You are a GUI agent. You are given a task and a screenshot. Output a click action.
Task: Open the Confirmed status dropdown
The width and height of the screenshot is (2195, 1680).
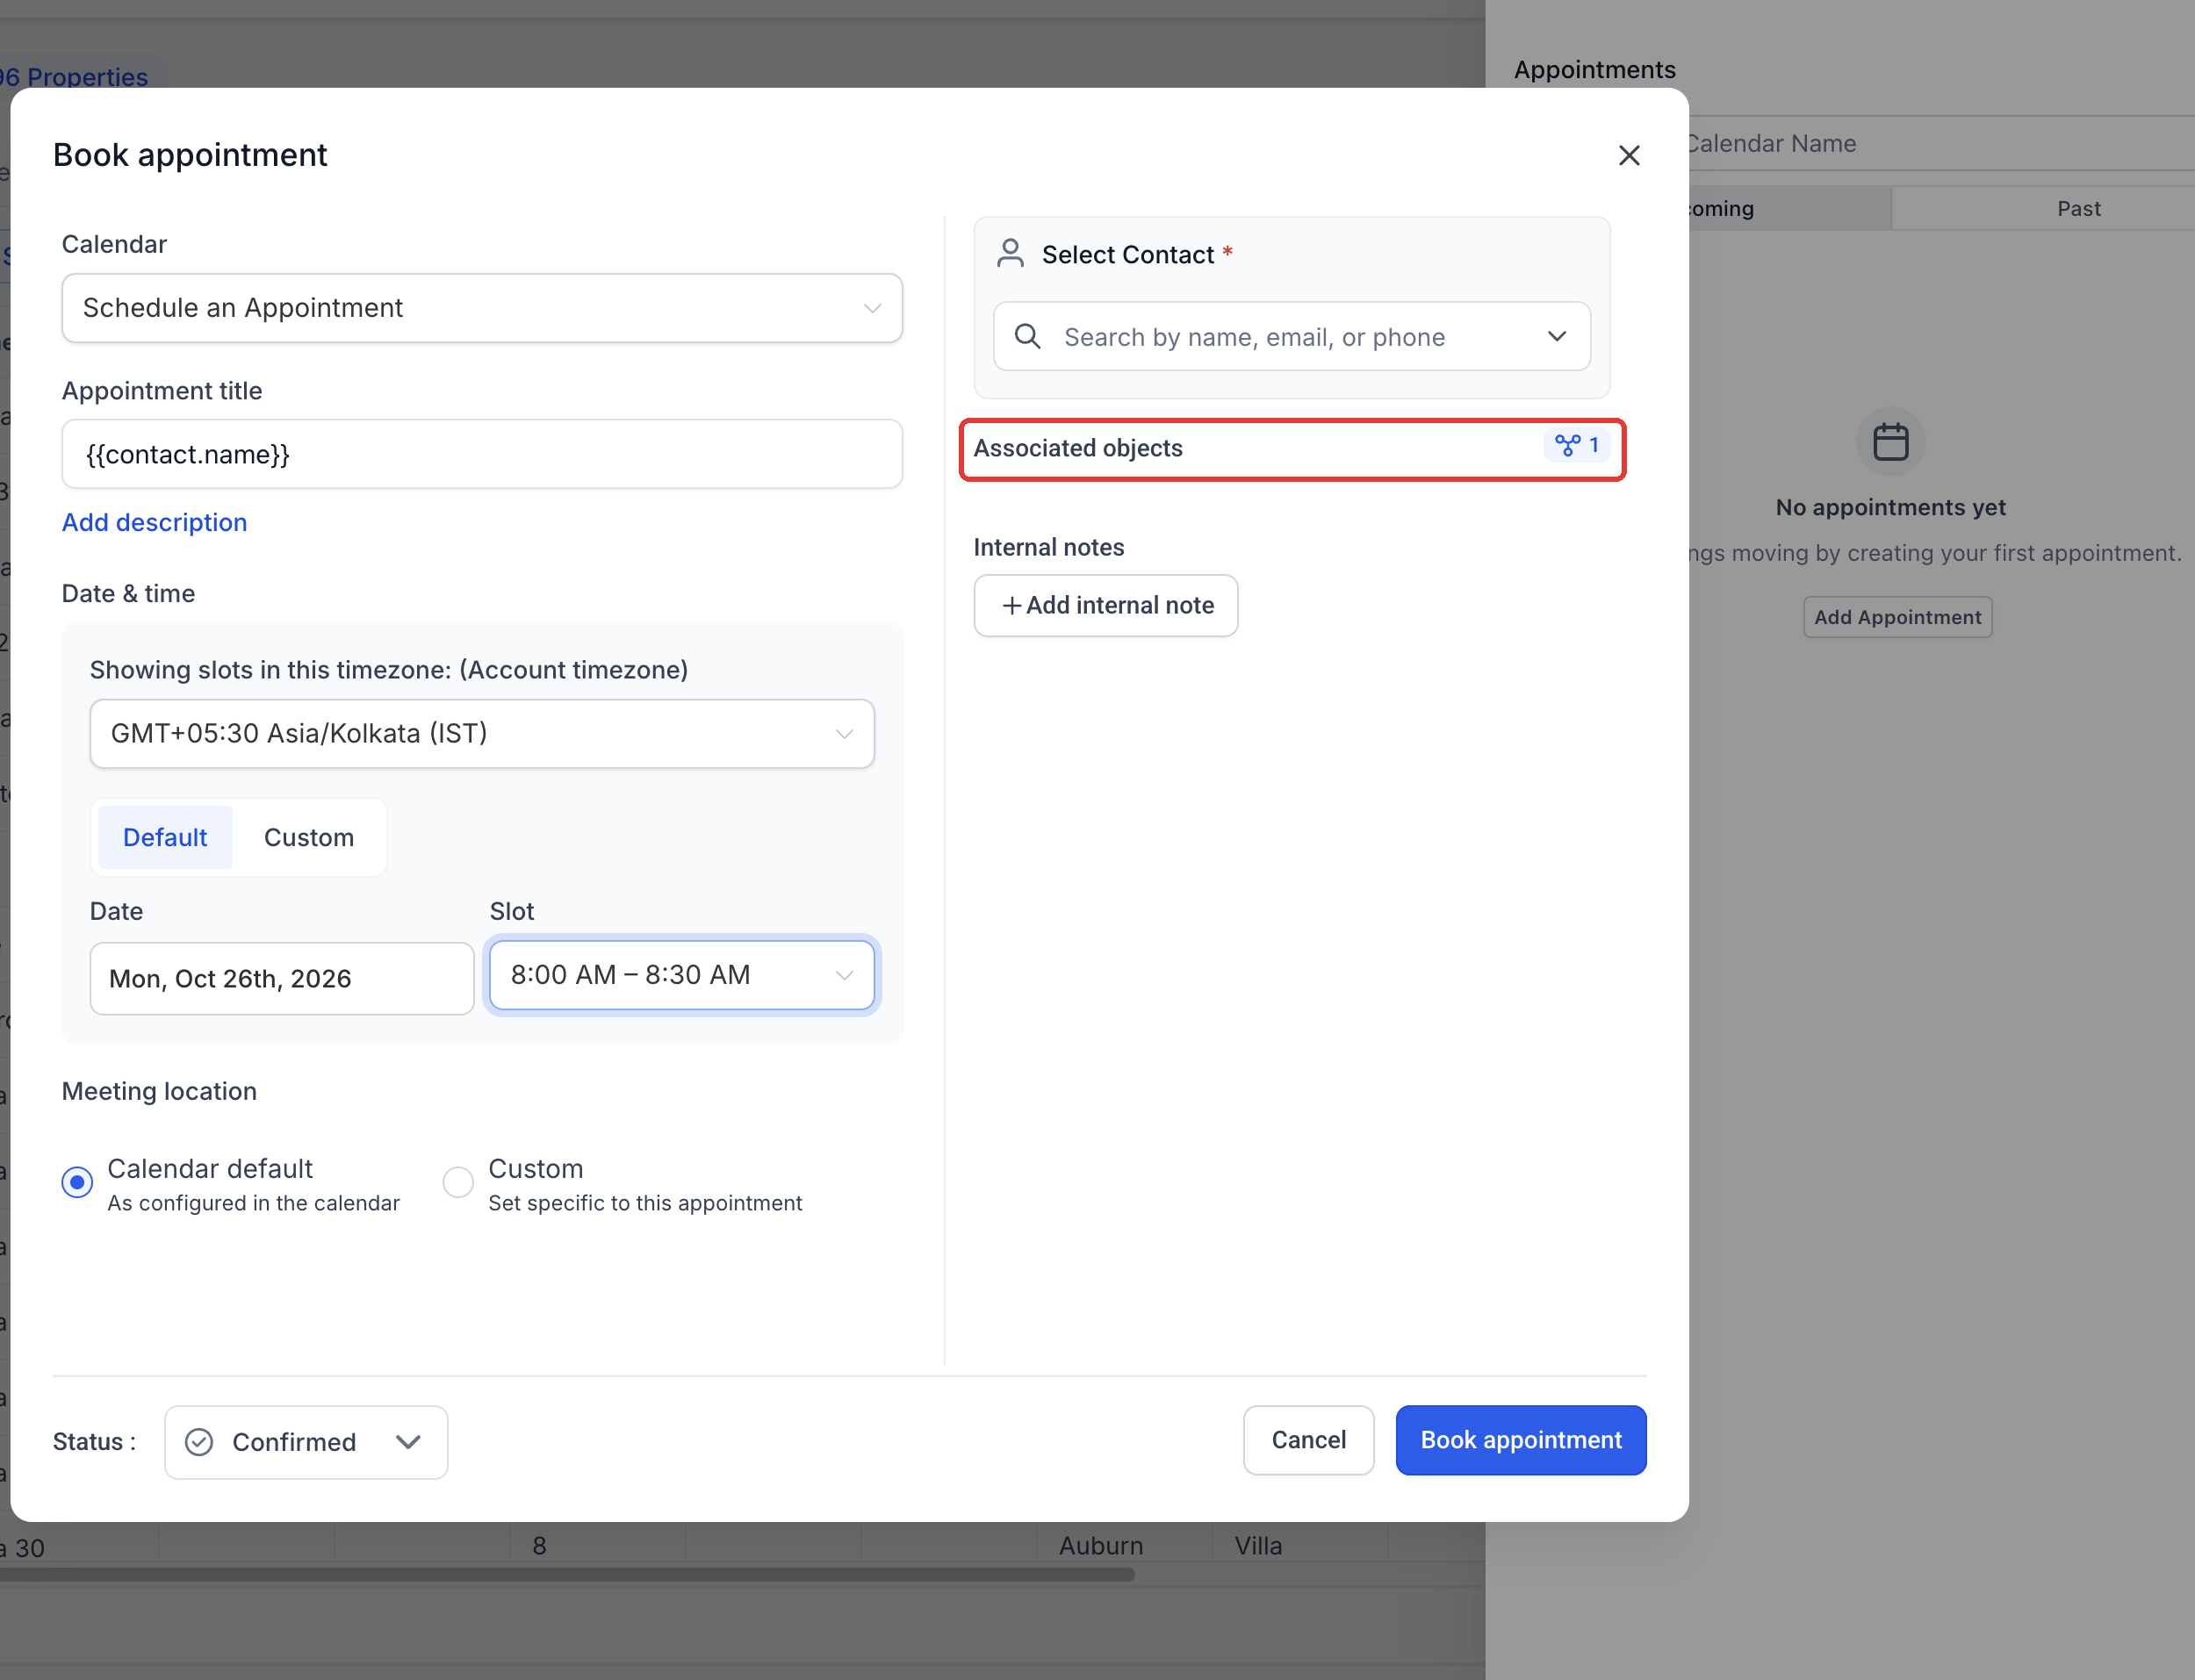pyautogui.click(x=306, y=1441)
